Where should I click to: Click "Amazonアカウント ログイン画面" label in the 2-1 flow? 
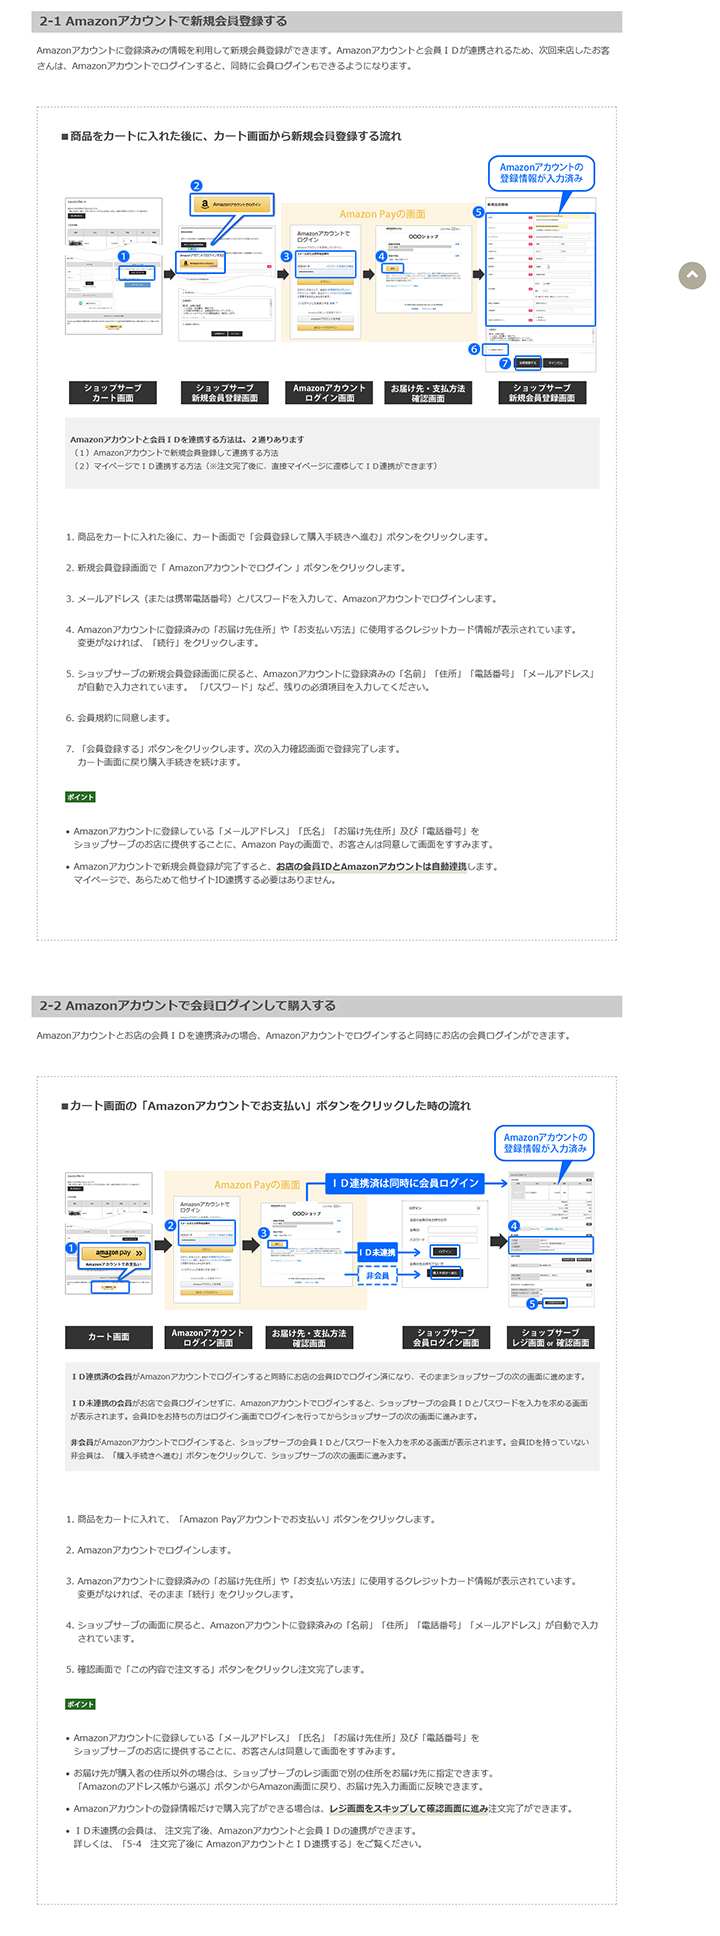click(x=329, y=393)
